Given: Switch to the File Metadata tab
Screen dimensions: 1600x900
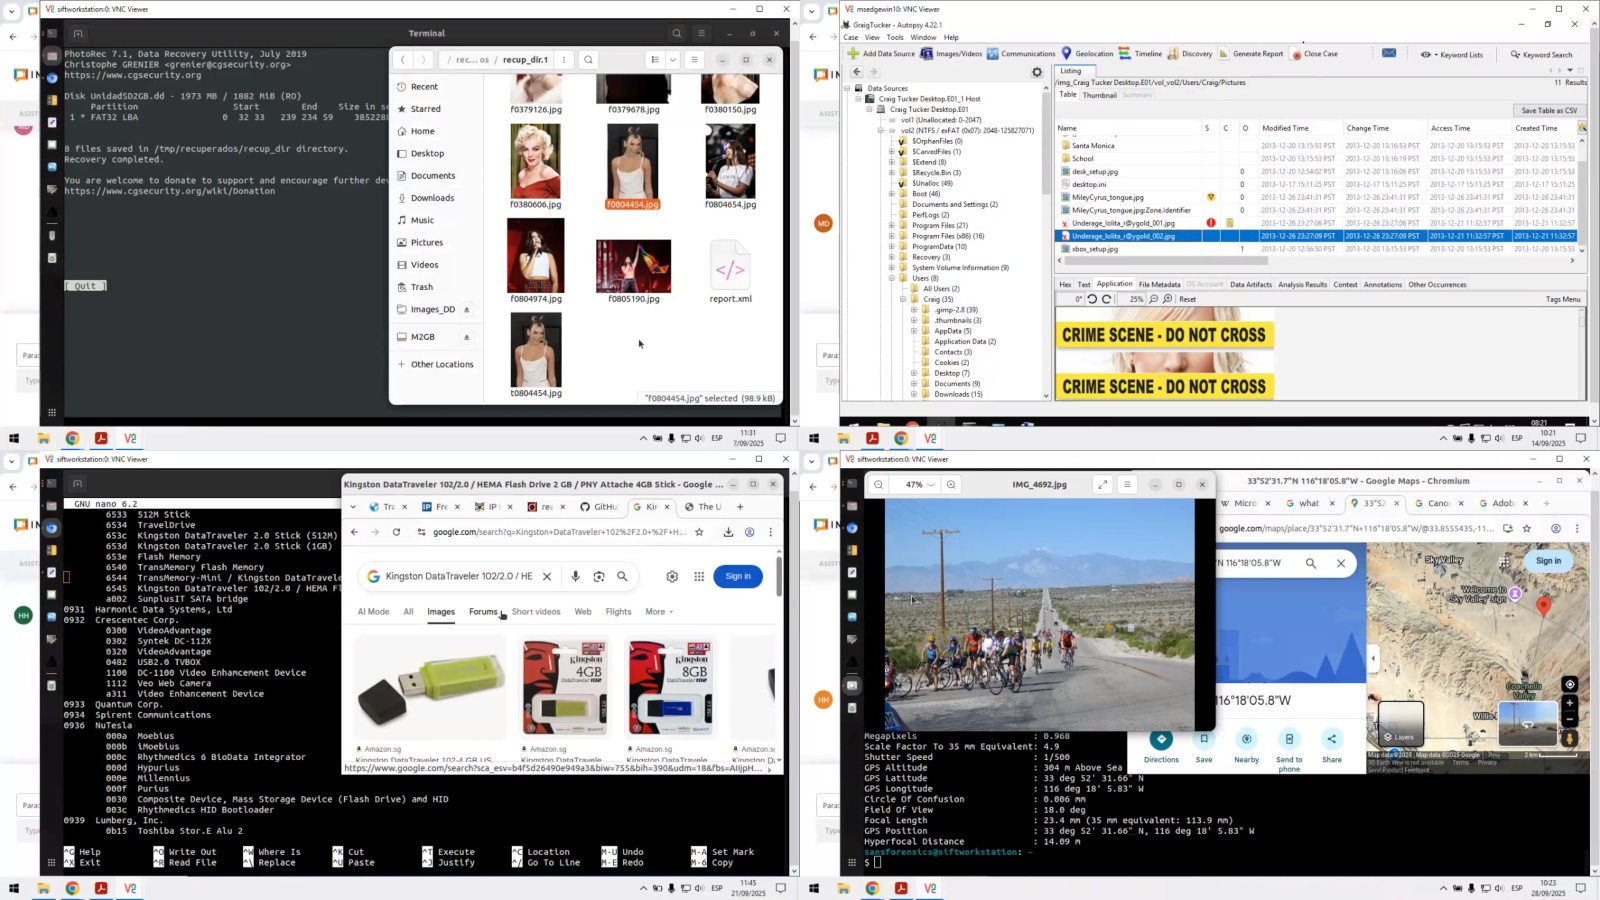Looking at the screenshot, I should coord(1159,285).
